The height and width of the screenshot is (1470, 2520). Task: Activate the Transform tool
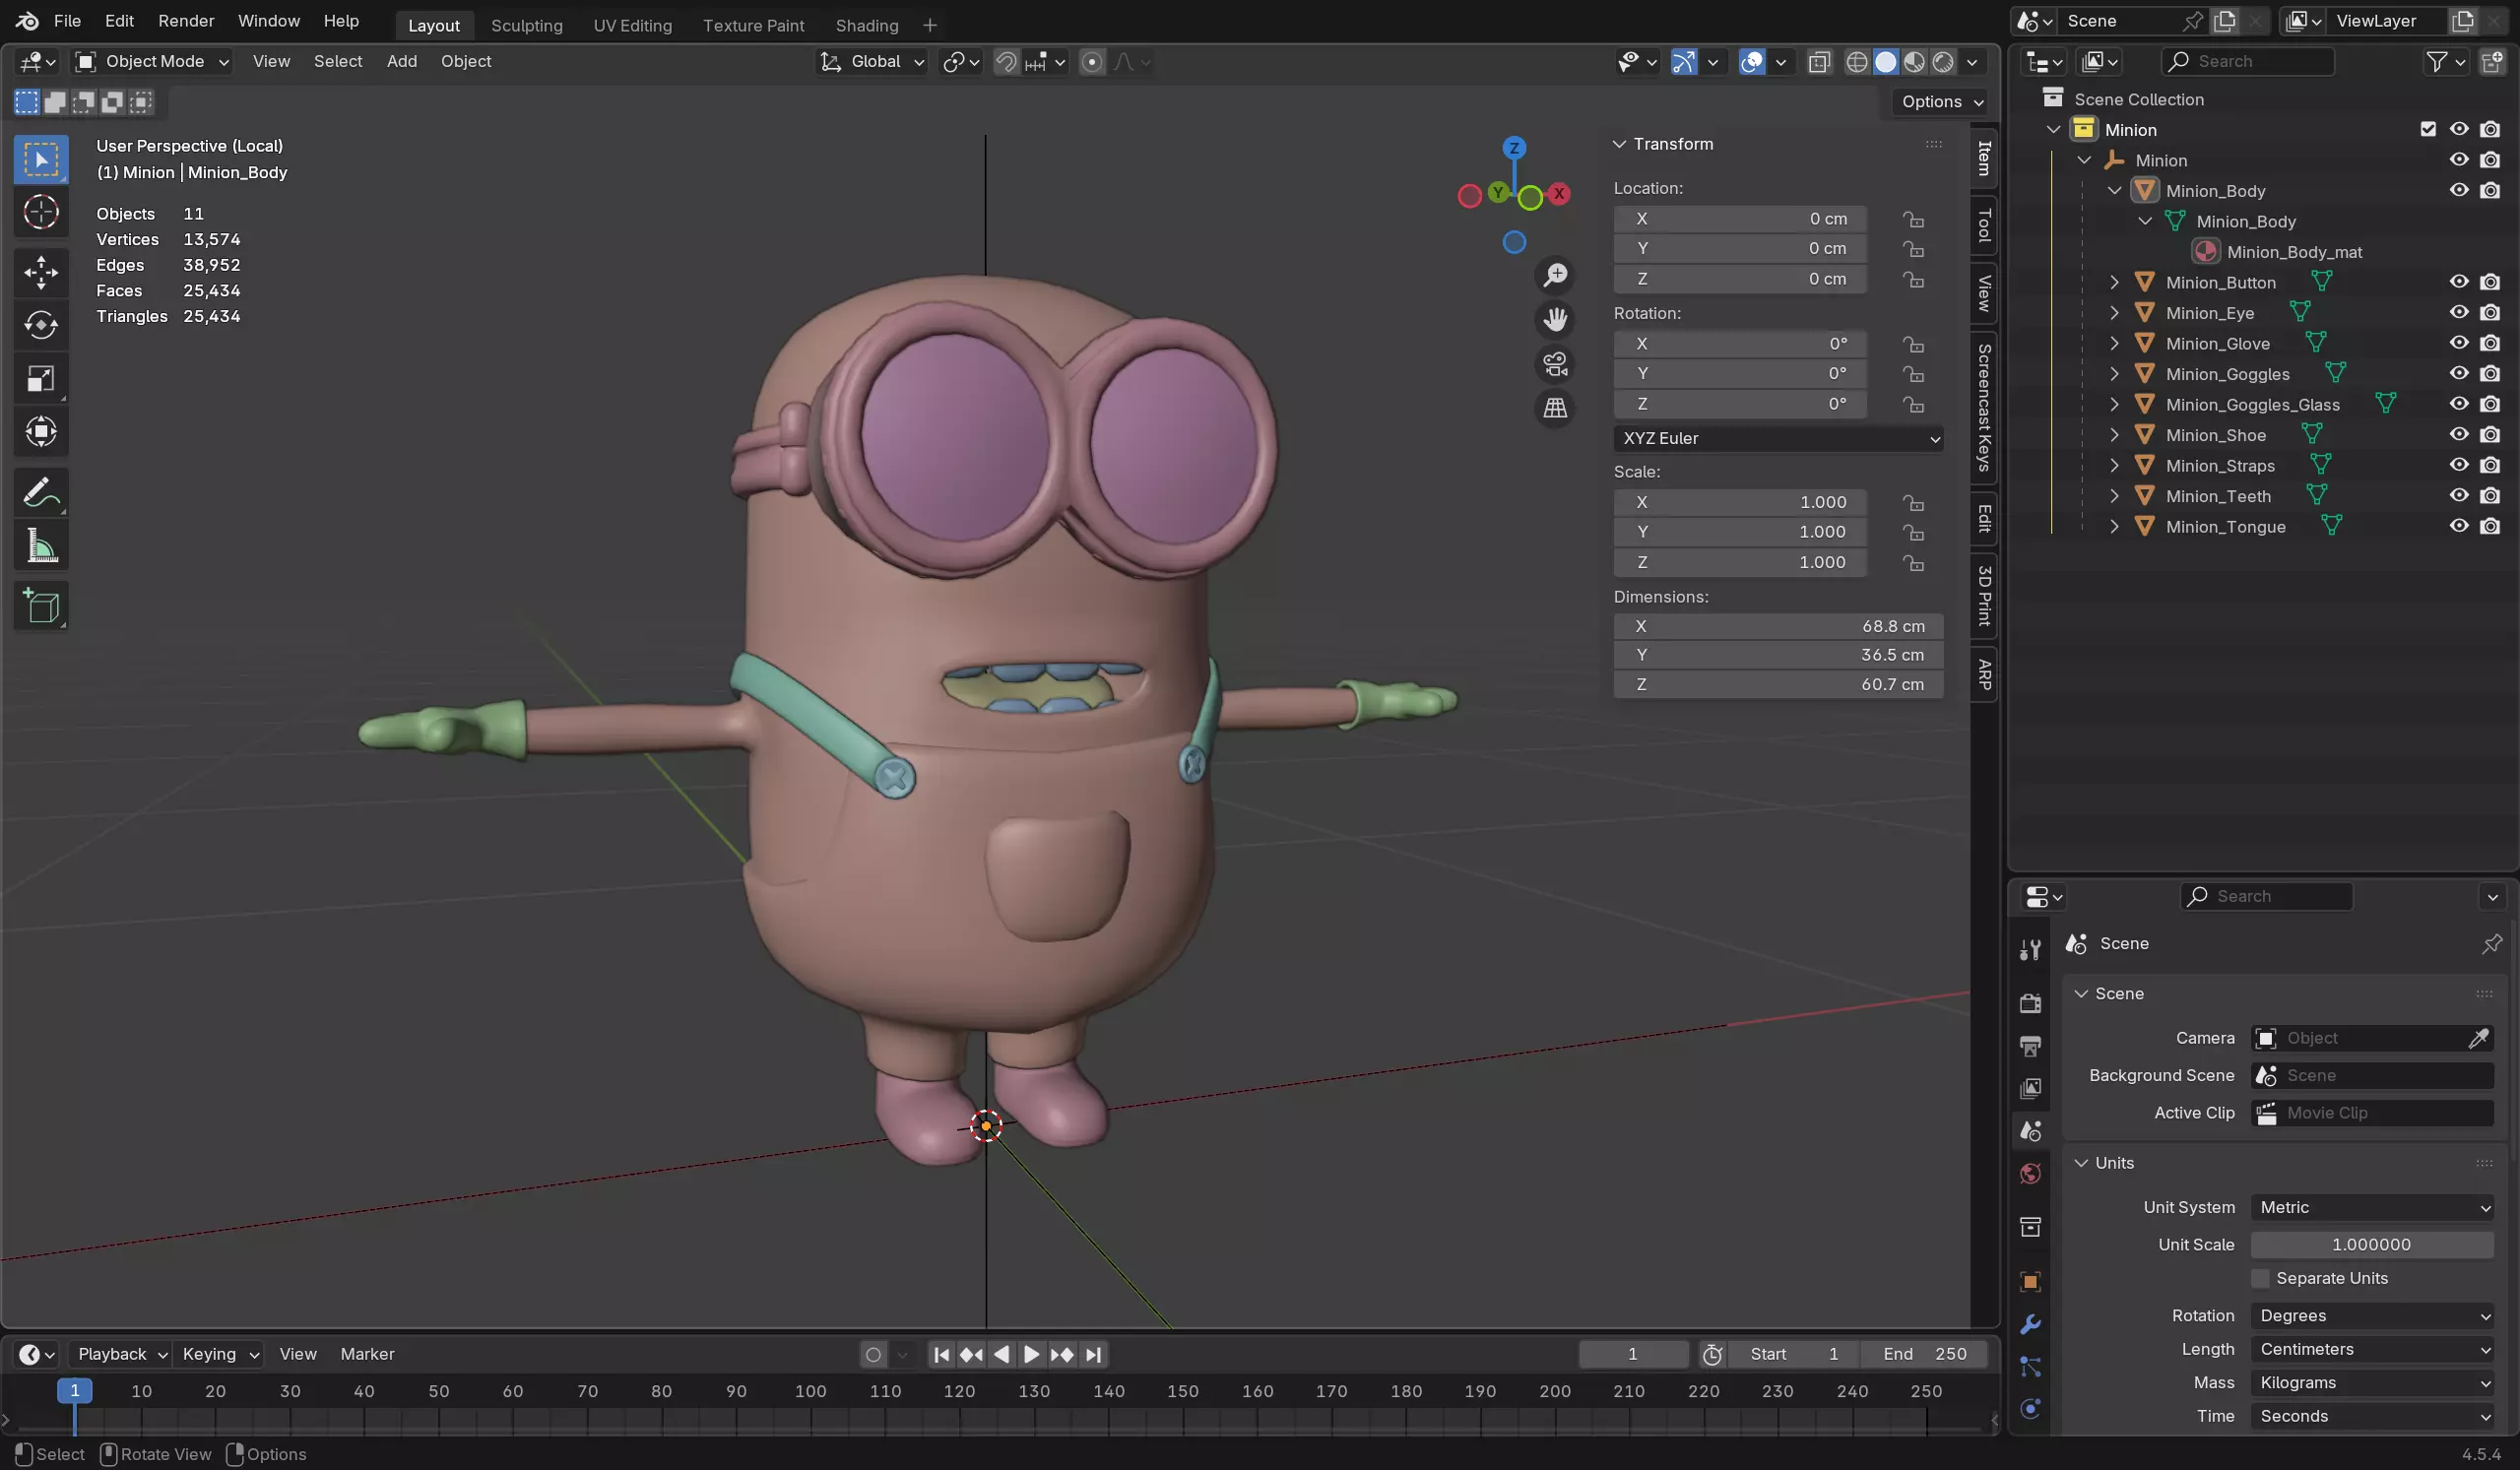point(41,432)
